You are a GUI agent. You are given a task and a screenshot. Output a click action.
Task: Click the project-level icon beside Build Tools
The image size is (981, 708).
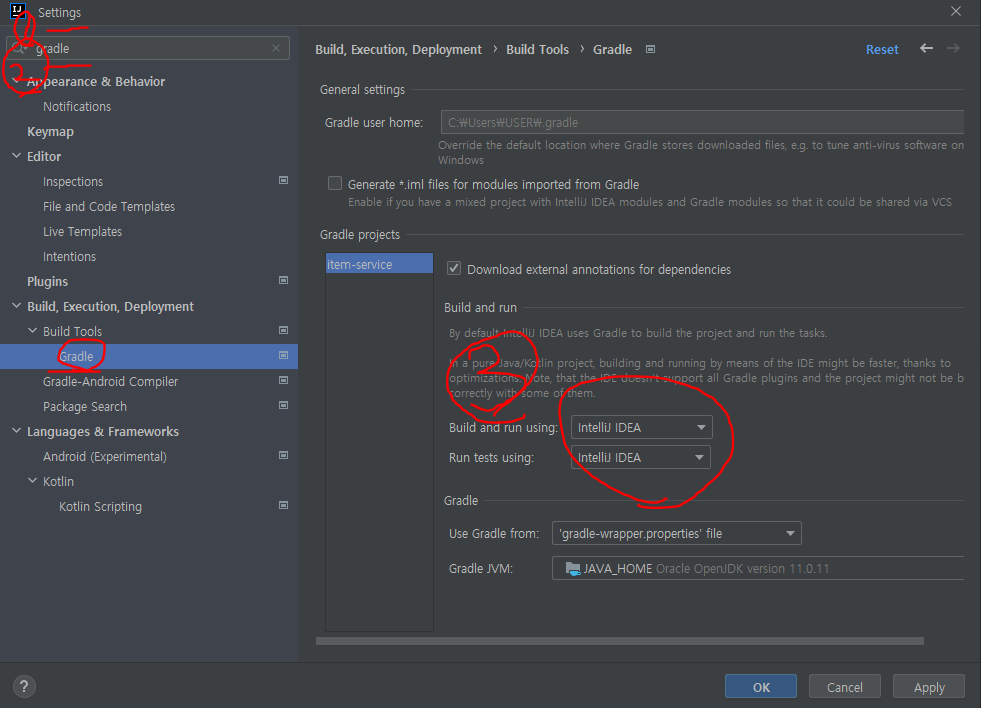pos(283,331)
